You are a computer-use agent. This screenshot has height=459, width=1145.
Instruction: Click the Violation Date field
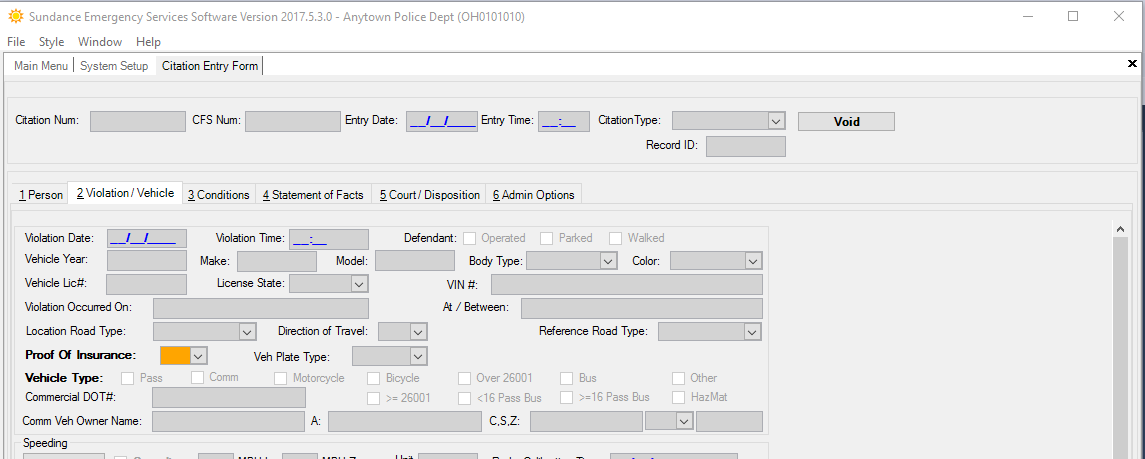(x=147, y=239)
